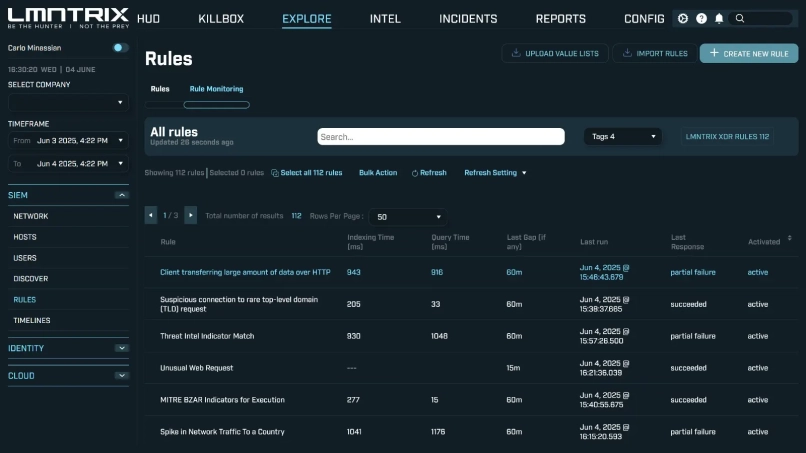
Task: Click the search magnifier icon in header
Action: pos(740,19)
